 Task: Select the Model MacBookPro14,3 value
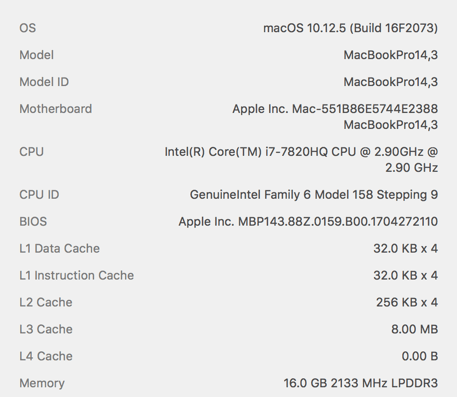coord(391,55)
